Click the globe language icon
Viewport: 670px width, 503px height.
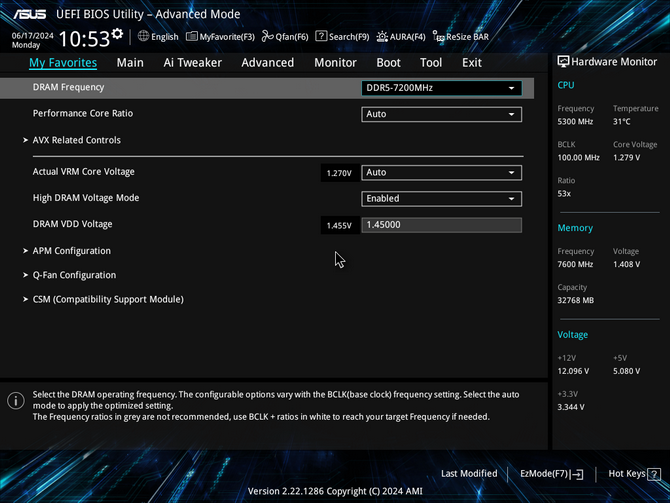[144, 36]
